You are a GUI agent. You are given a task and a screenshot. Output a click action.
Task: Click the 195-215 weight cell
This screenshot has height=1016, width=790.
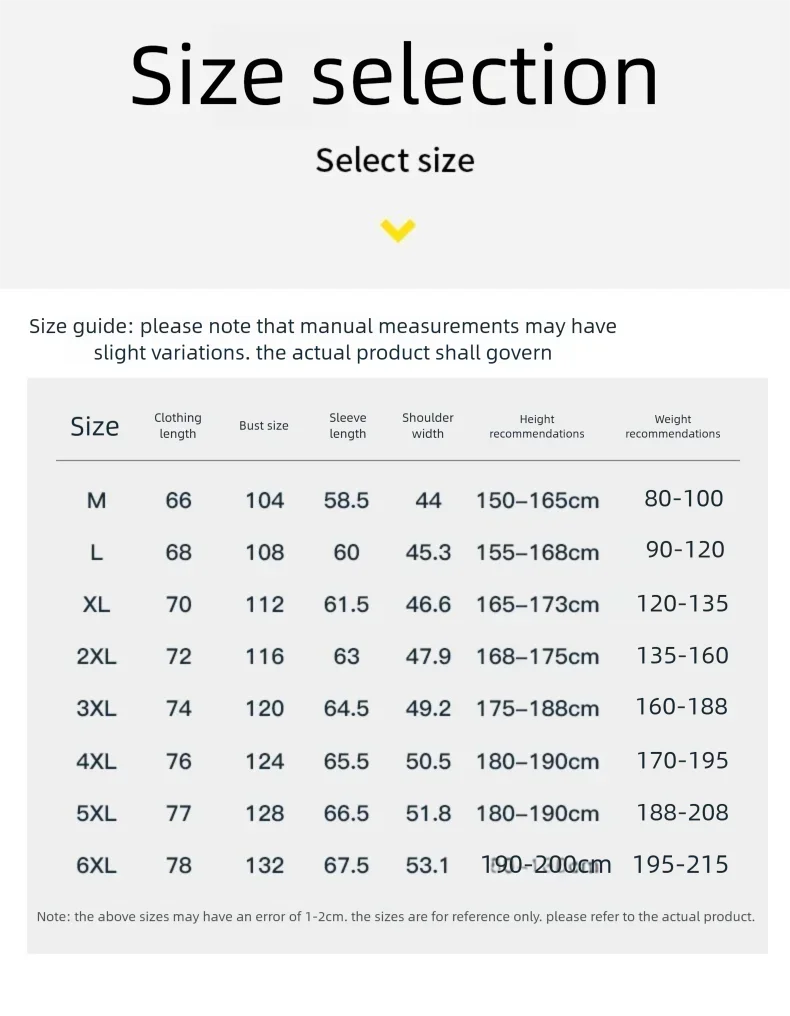click(x=681, y=865)
